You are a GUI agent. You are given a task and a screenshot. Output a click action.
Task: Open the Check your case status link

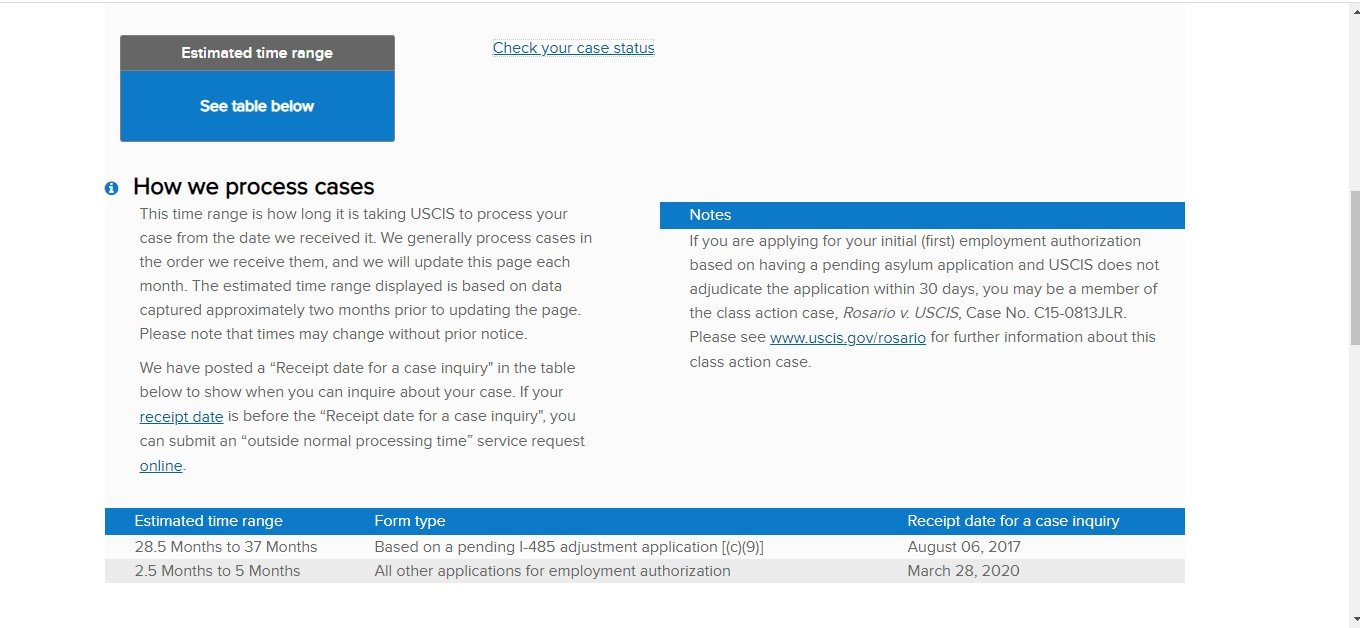pyautogui.click(x=573, y=48)
